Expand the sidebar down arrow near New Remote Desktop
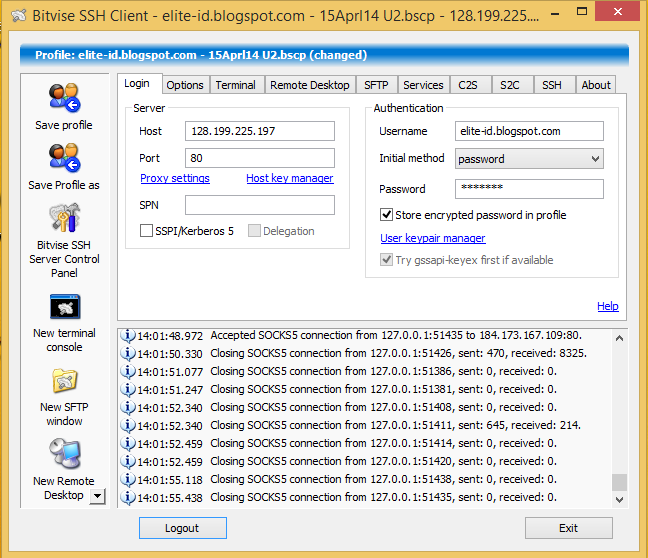This screenshot has width=648, height=558. pos(98,496)
